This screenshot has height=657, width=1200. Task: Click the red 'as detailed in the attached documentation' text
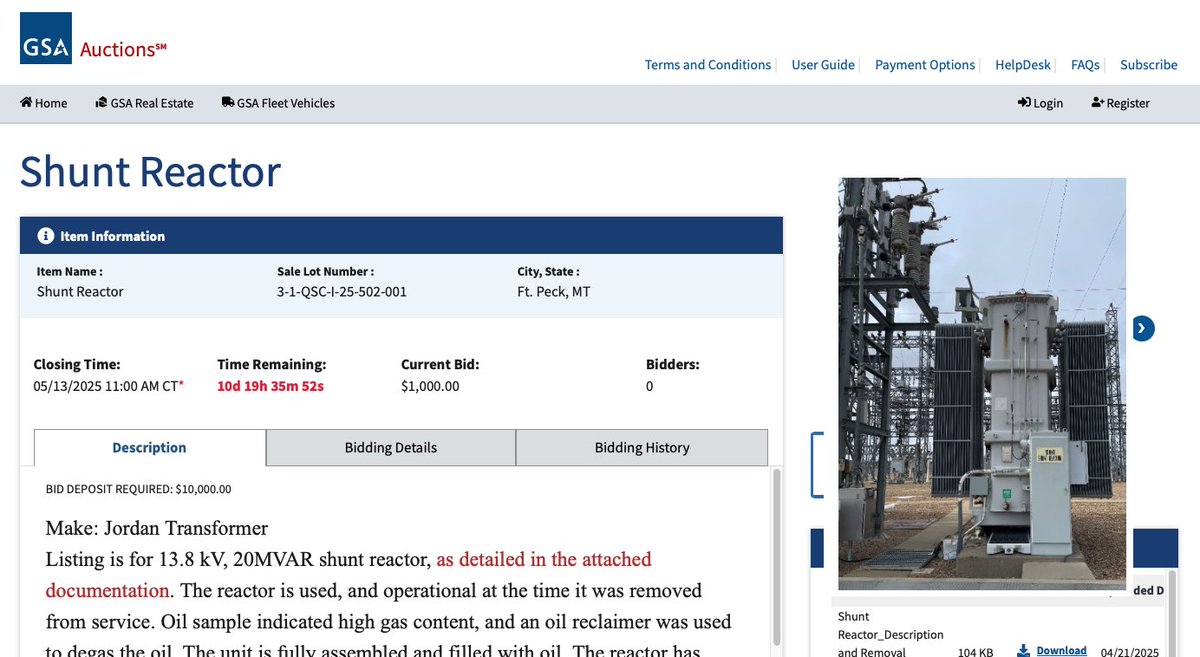(349, 575)
